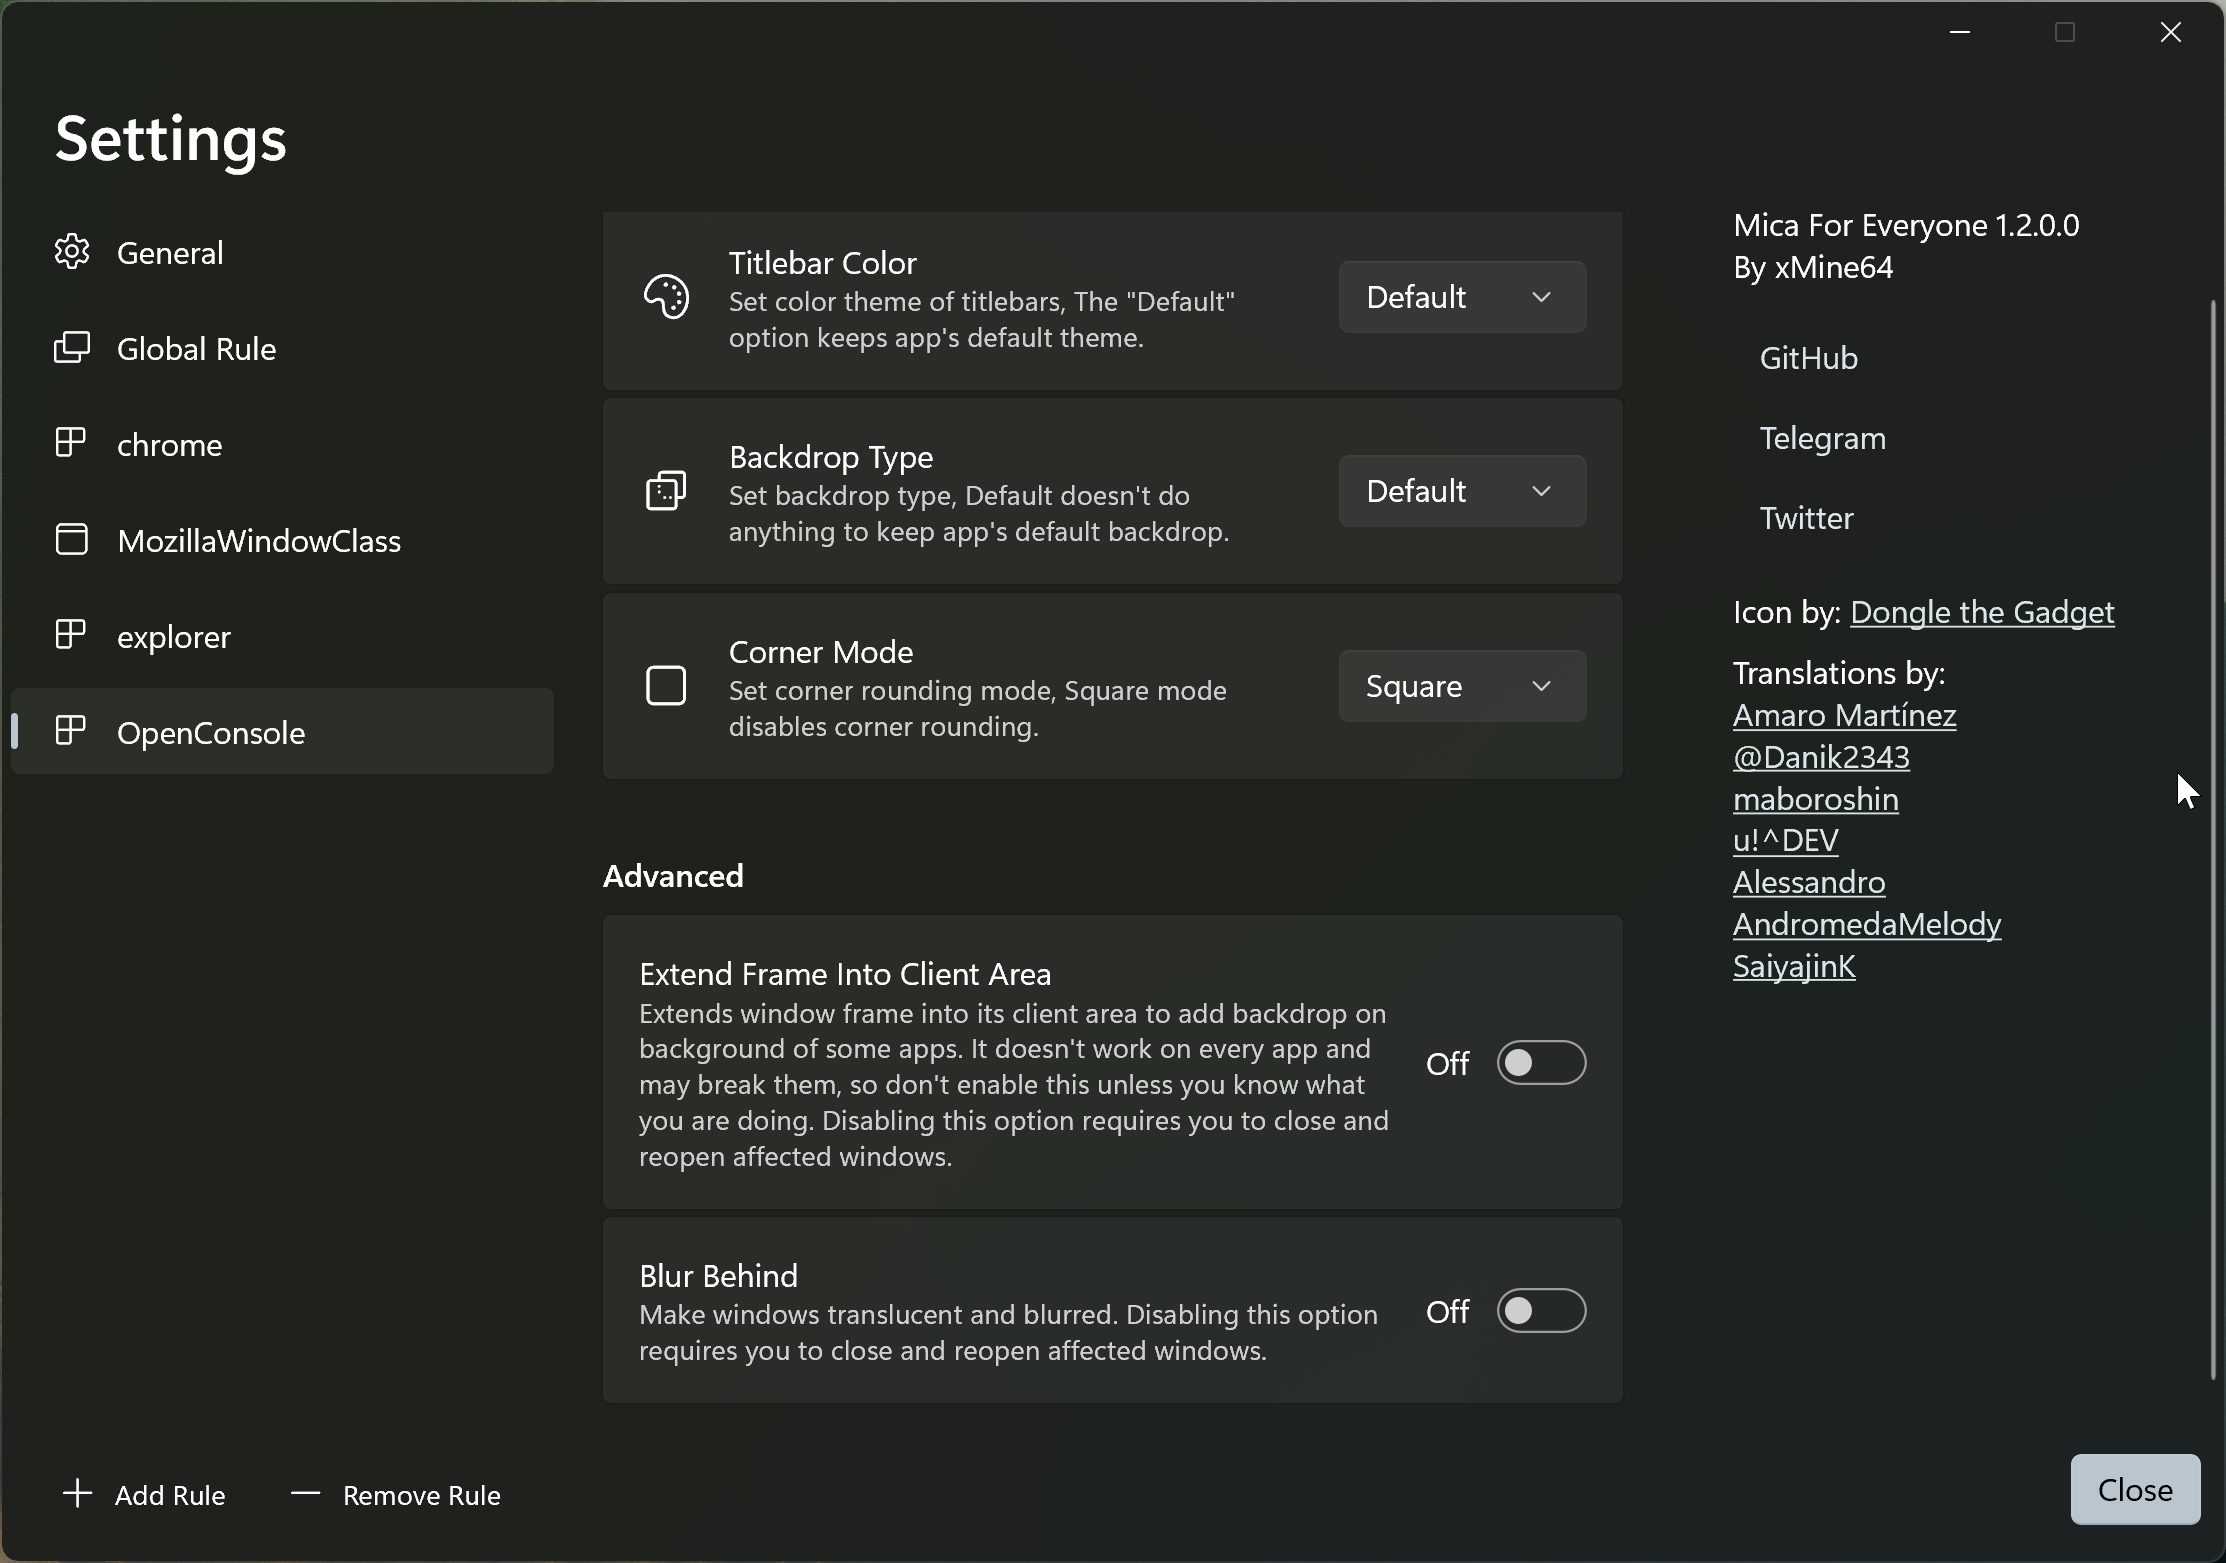This screenshot has height=1563, width=2226.
Task: Open the Dongle the Gadget link
Action: [x=1981, y=612]
